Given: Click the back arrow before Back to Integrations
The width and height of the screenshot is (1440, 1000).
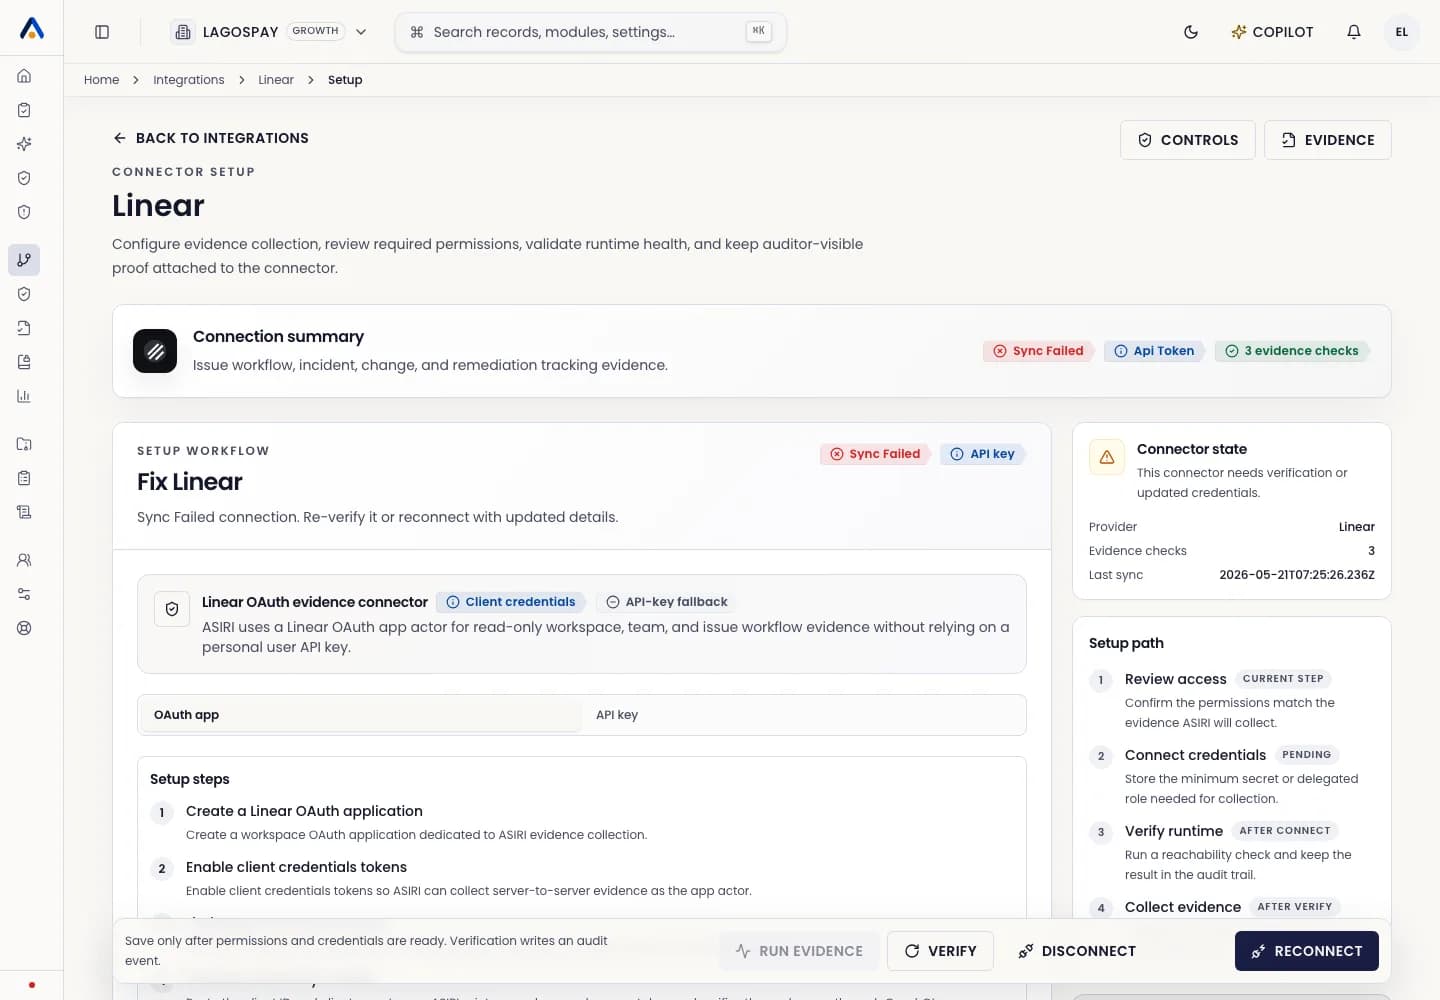Looking at the screenshot, I should [120, 138].
